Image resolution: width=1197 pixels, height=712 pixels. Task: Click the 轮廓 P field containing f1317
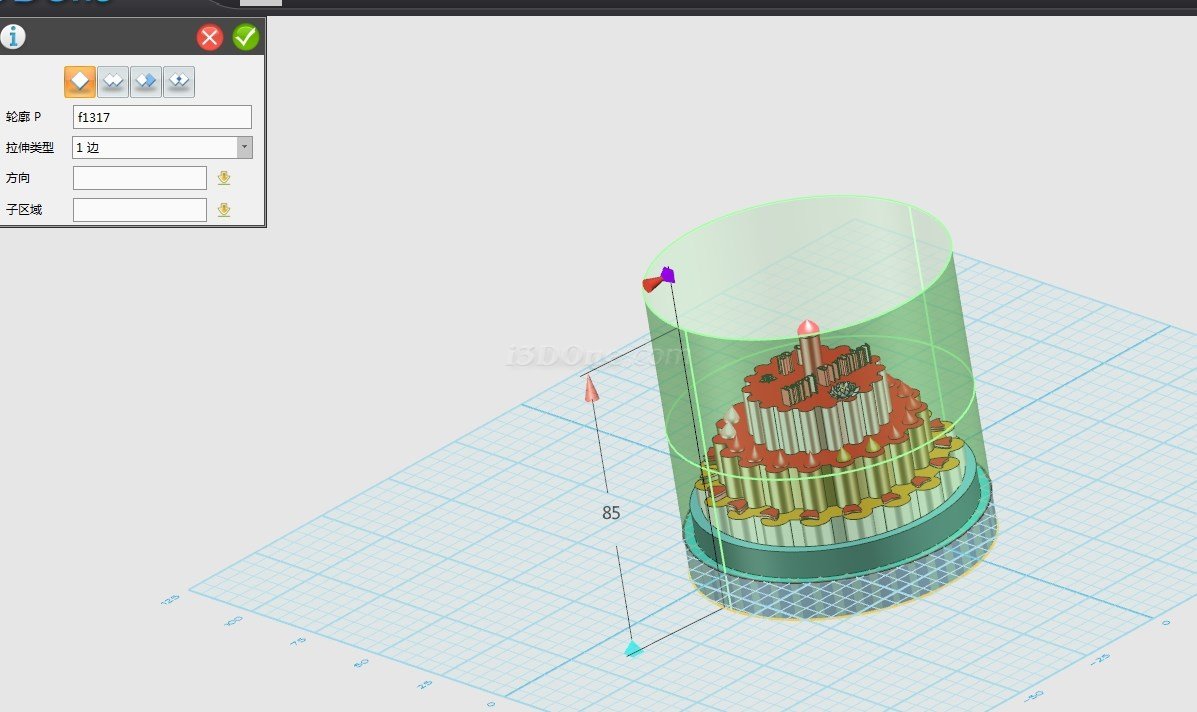[161, 117]
